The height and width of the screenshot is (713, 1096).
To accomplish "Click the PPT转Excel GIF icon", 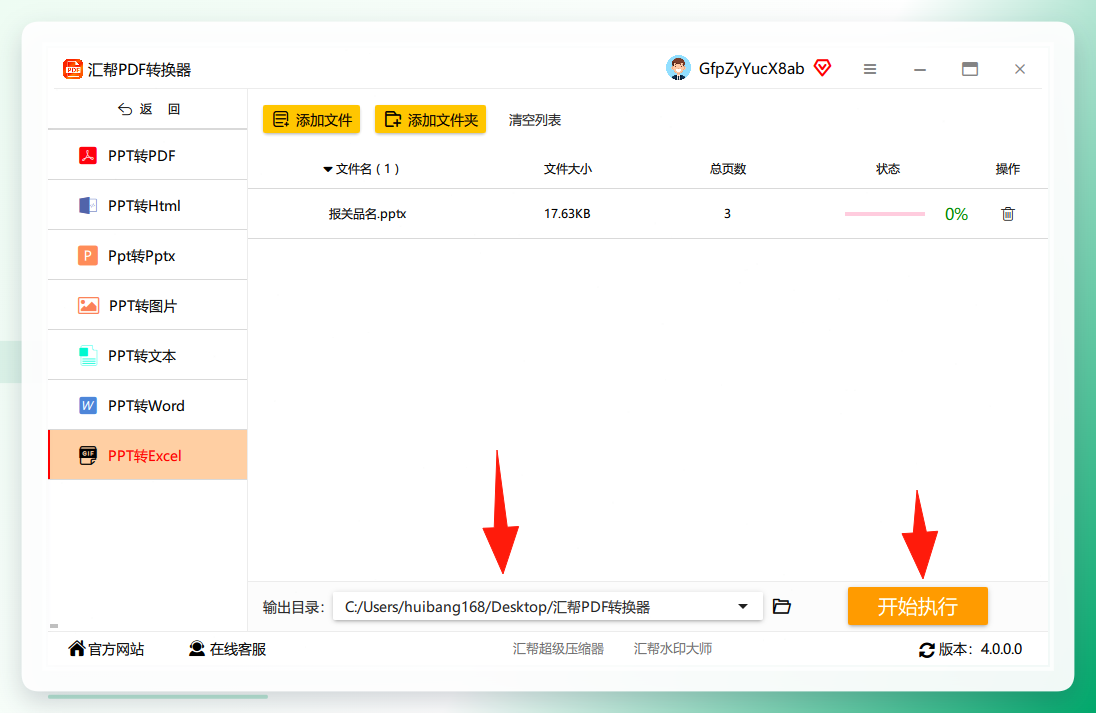I will [x=87, y=456].
